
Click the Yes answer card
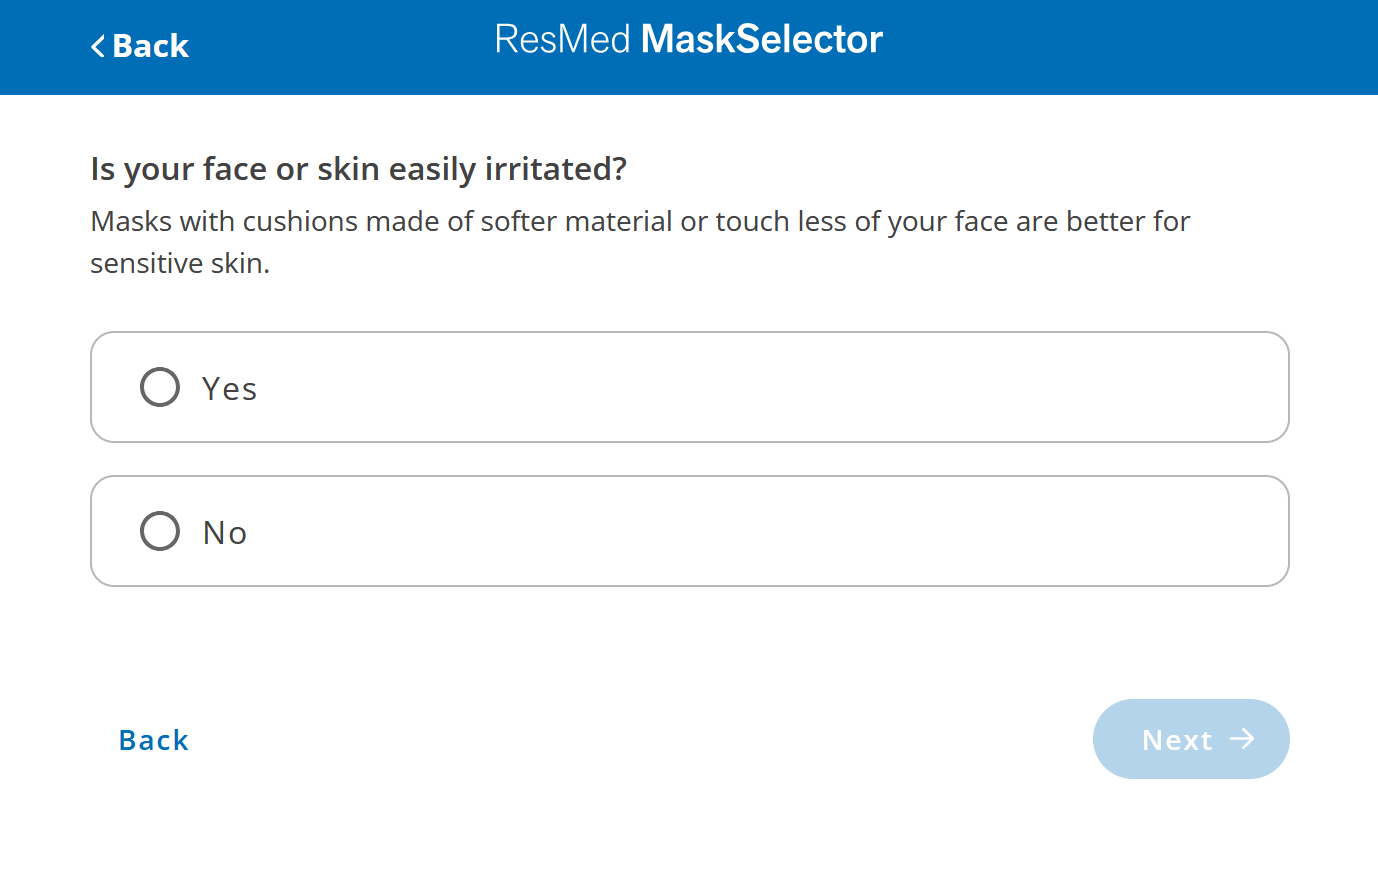690,387
